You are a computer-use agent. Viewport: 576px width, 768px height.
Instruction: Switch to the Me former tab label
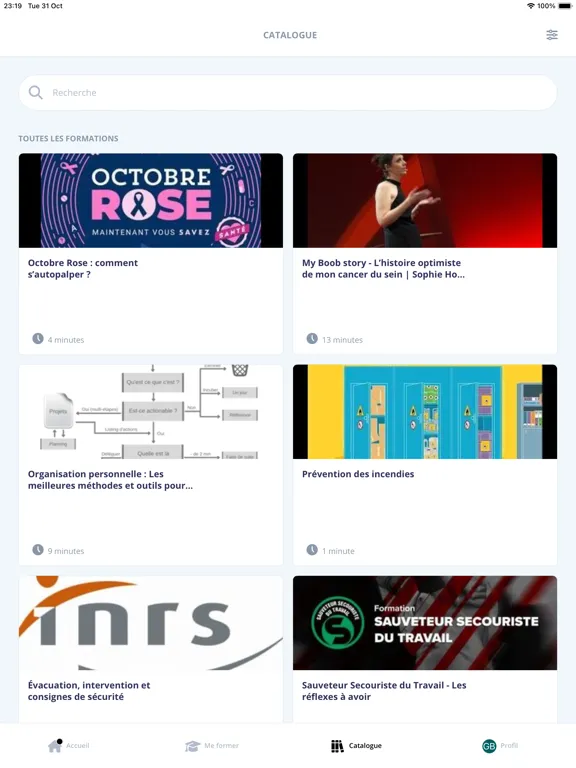(x=221, y=745)
